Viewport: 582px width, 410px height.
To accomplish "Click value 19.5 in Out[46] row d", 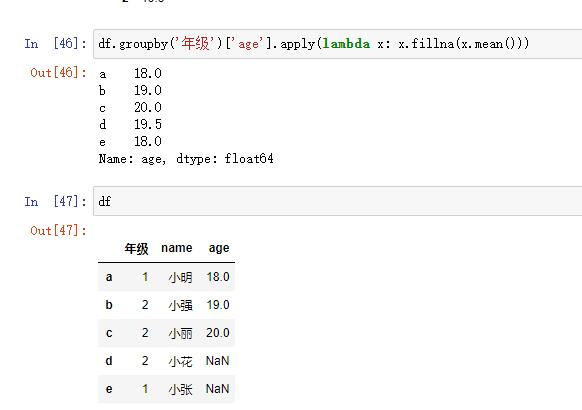I will 148,124.
